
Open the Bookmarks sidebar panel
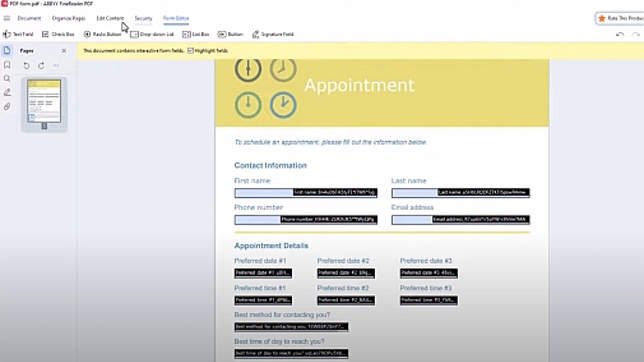[x=7, y=65]
